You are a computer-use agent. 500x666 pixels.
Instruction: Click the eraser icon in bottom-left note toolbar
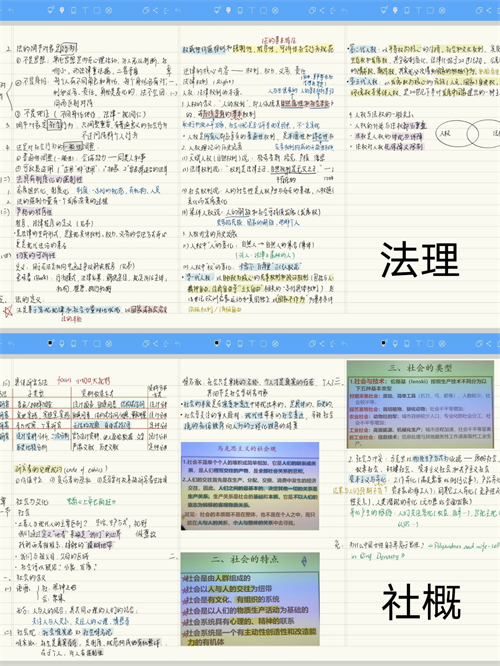146,343
